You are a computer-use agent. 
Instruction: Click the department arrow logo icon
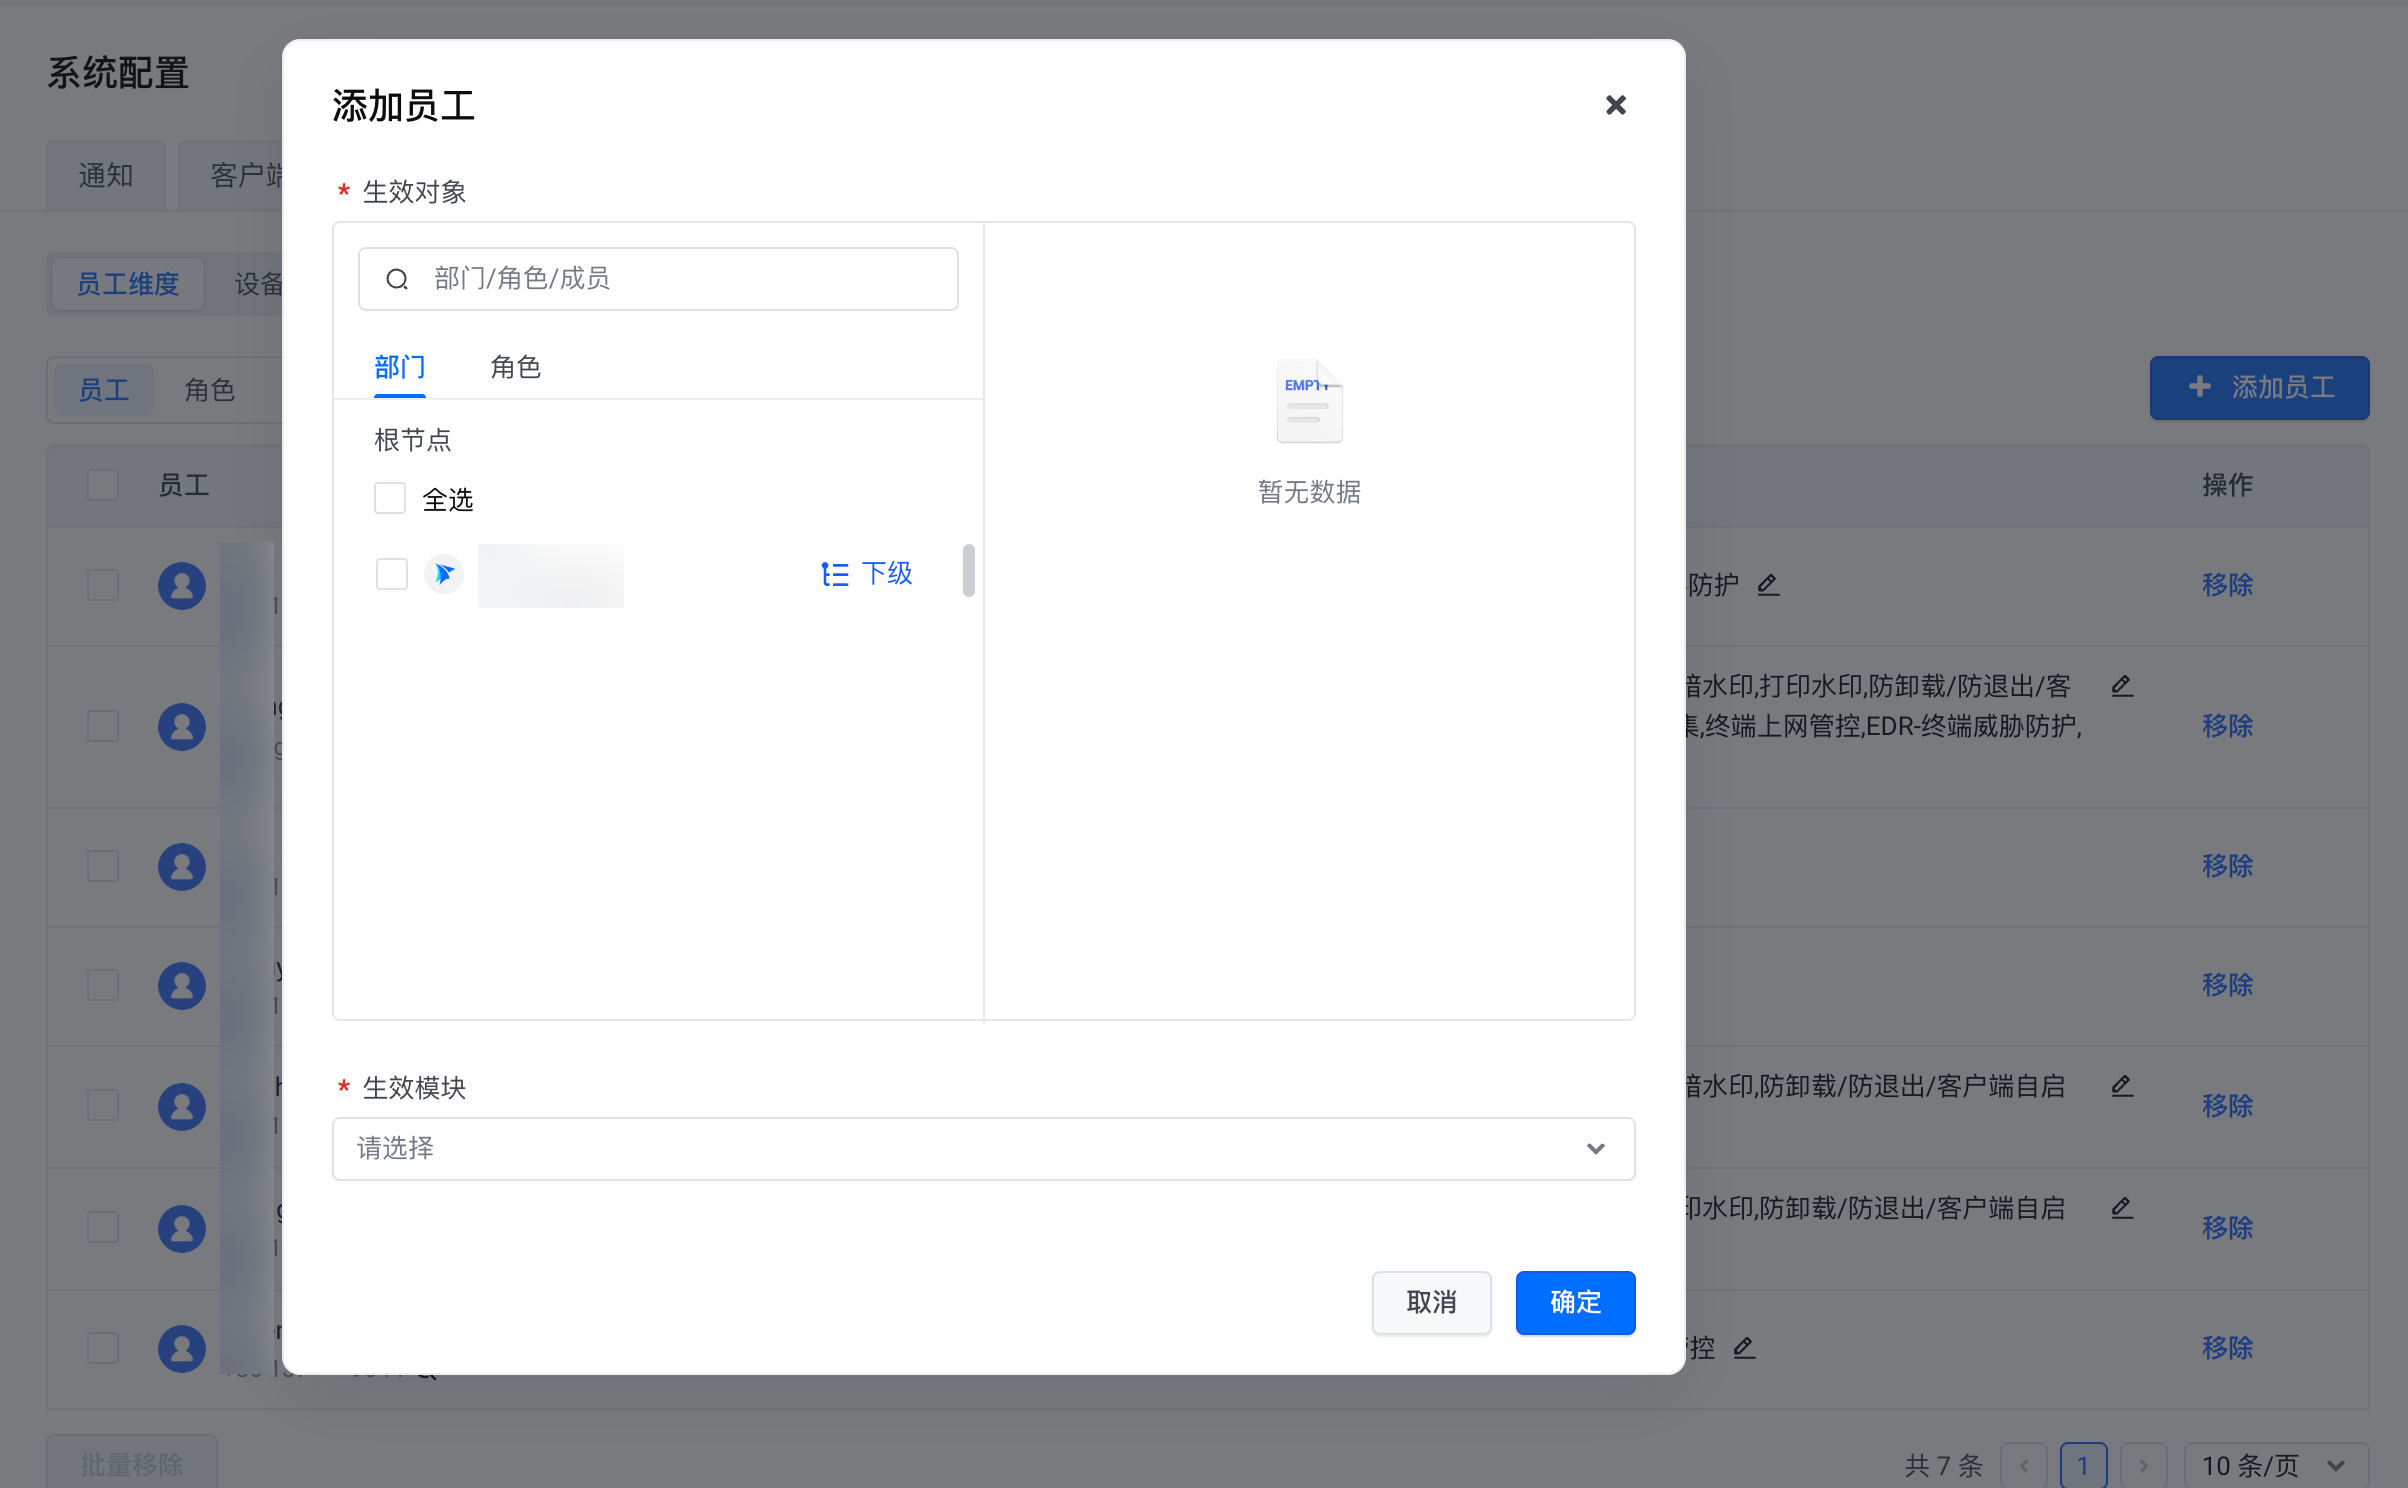tap(444, 574)
